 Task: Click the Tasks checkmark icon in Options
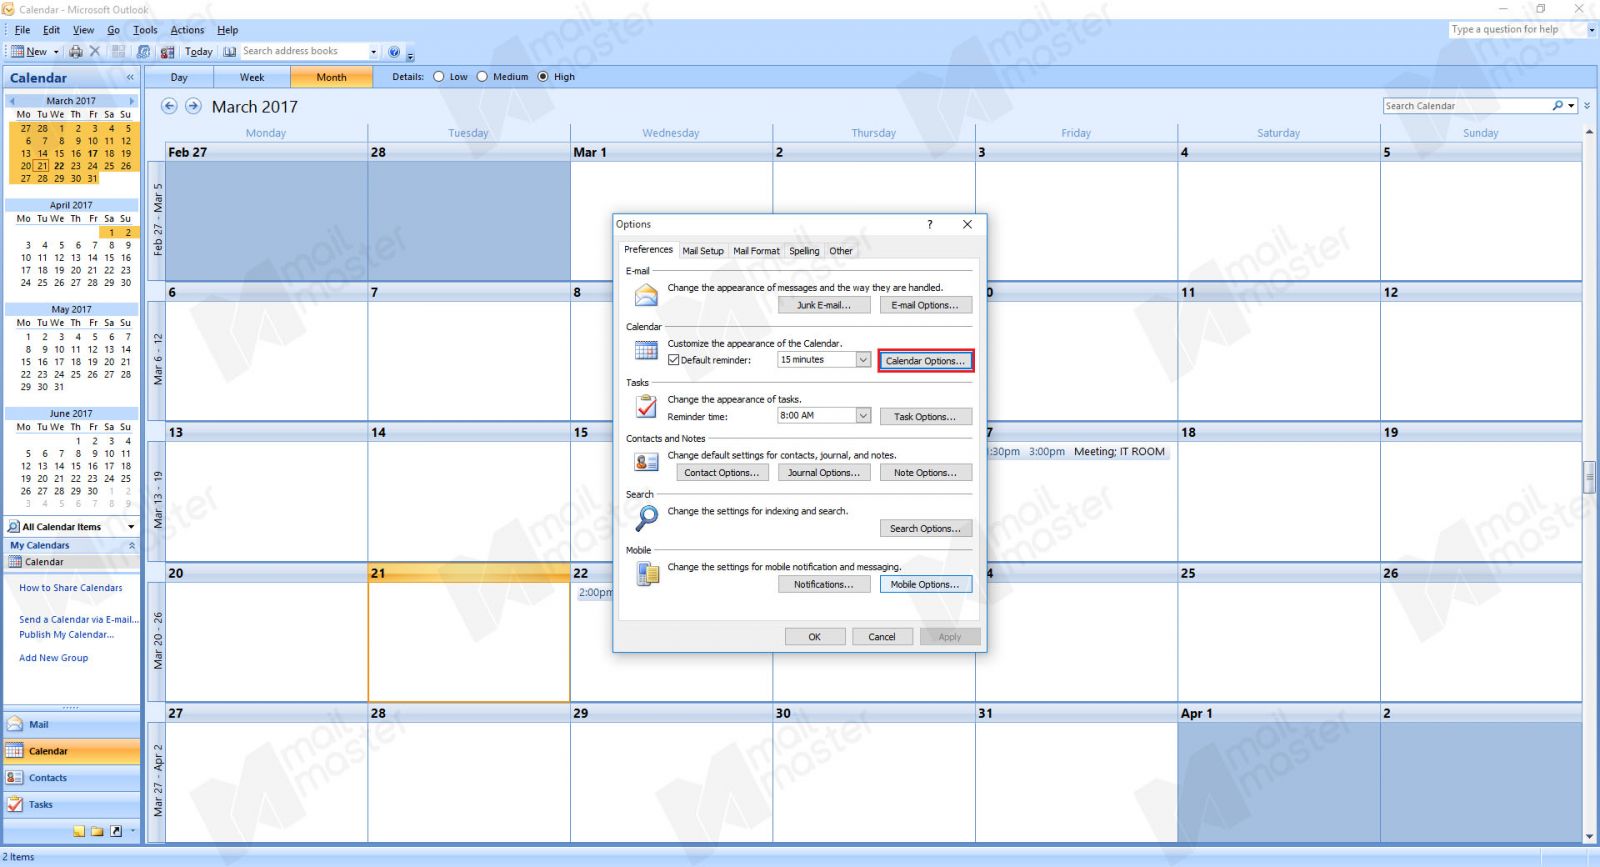click(647, 407)
